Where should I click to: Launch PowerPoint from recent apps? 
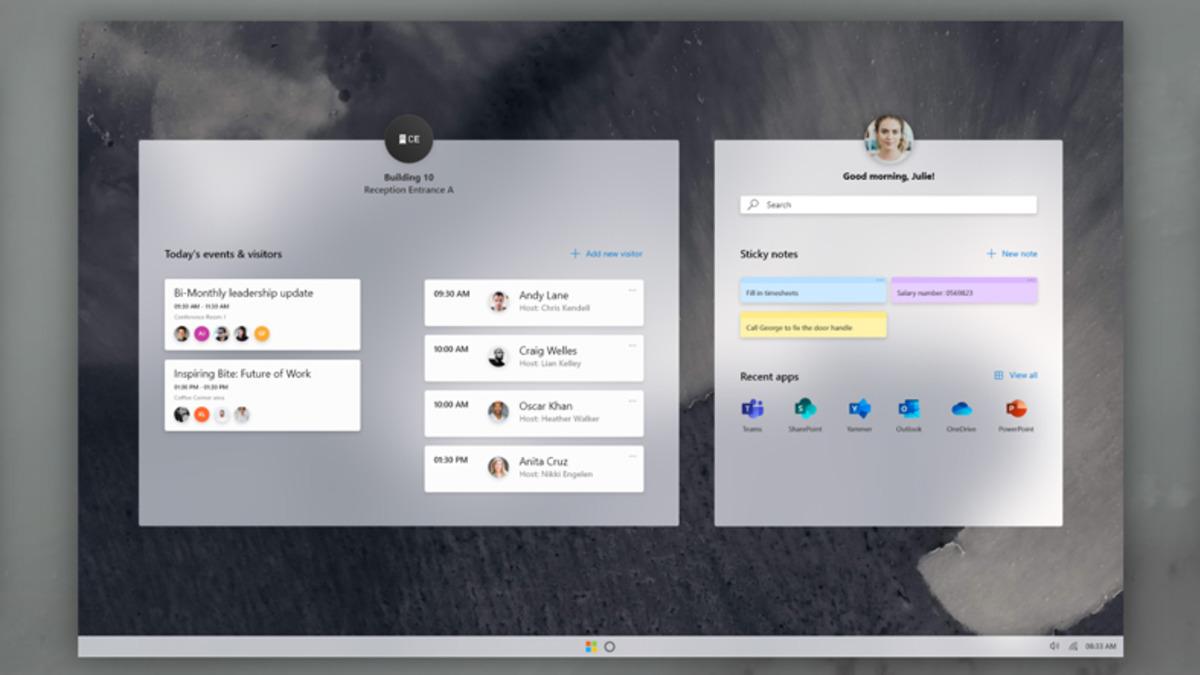[1016, 409]
